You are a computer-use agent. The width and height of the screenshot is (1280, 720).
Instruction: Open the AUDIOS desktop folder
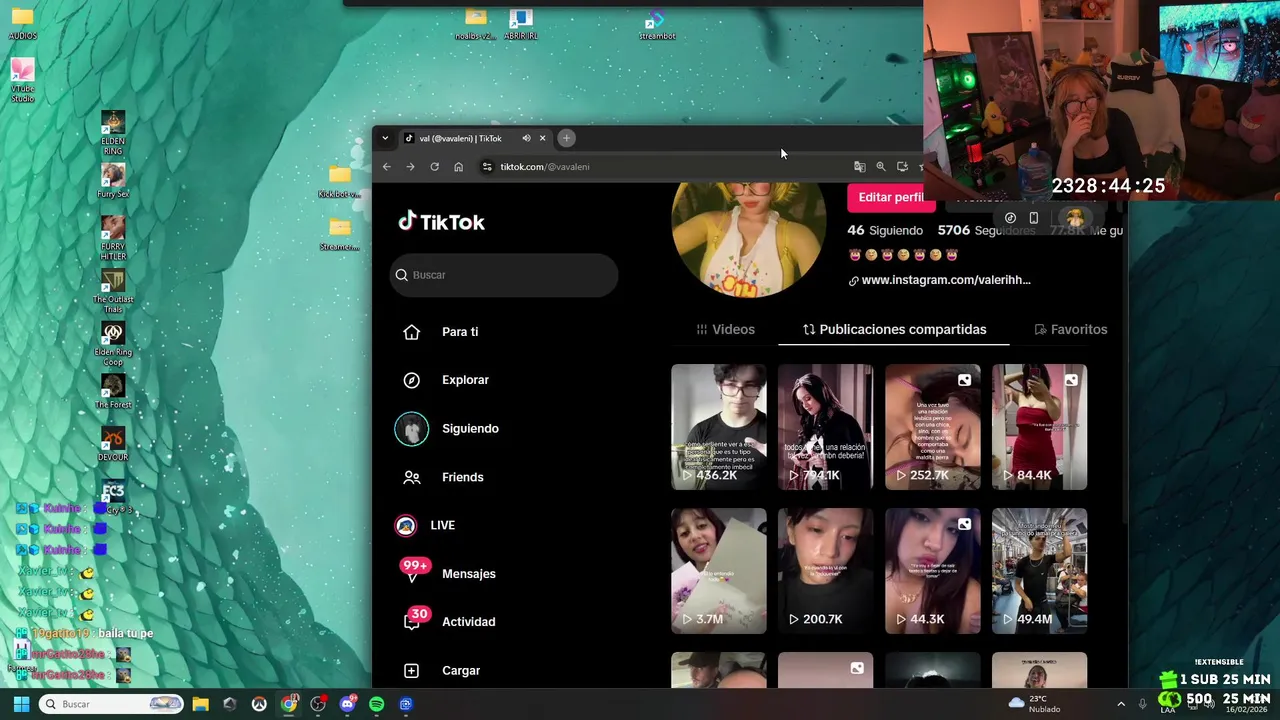pos(22,23)
